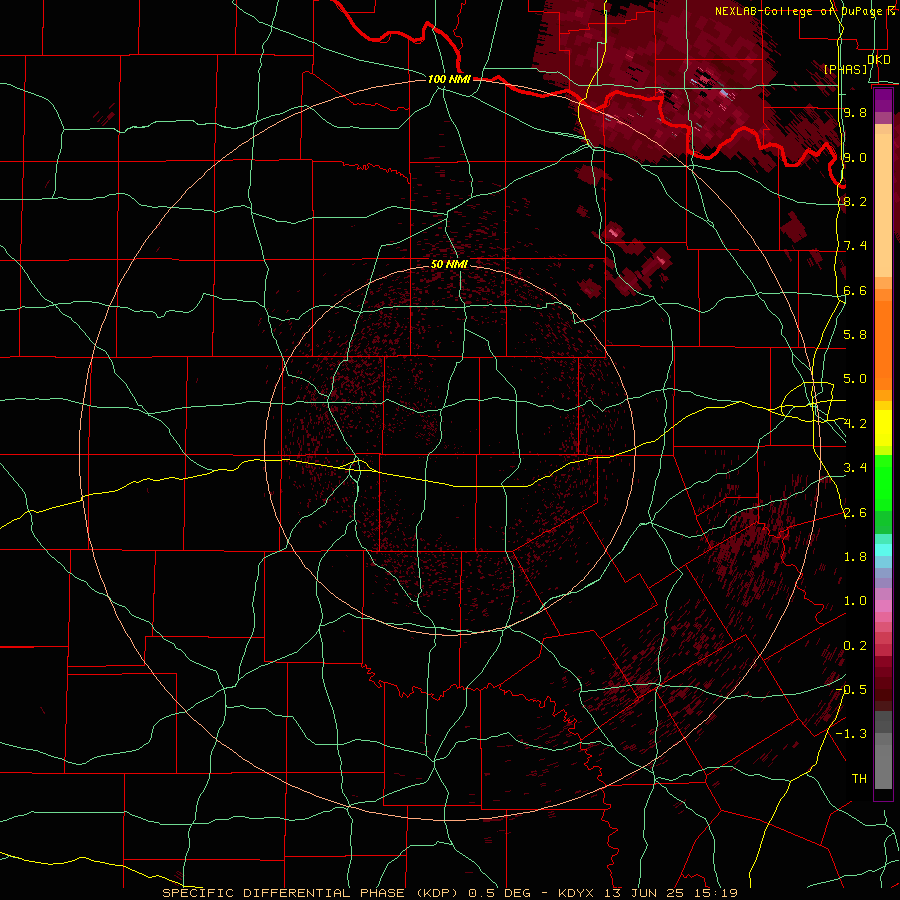
Task: Click the 4.2 scale value
Action: [855, 424]
